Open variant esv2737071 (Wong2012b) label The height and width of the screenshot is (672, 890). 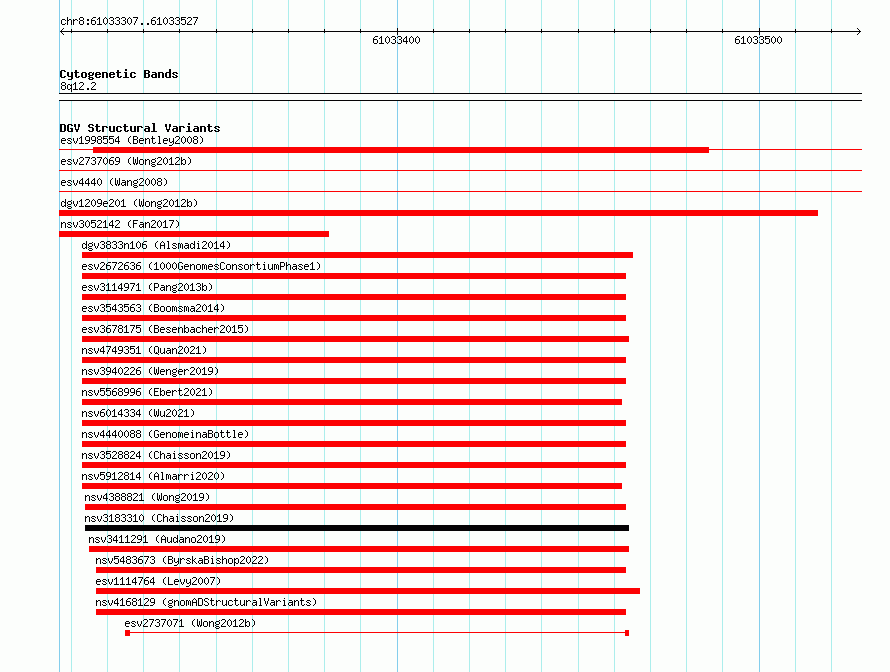tap(190, 623)
